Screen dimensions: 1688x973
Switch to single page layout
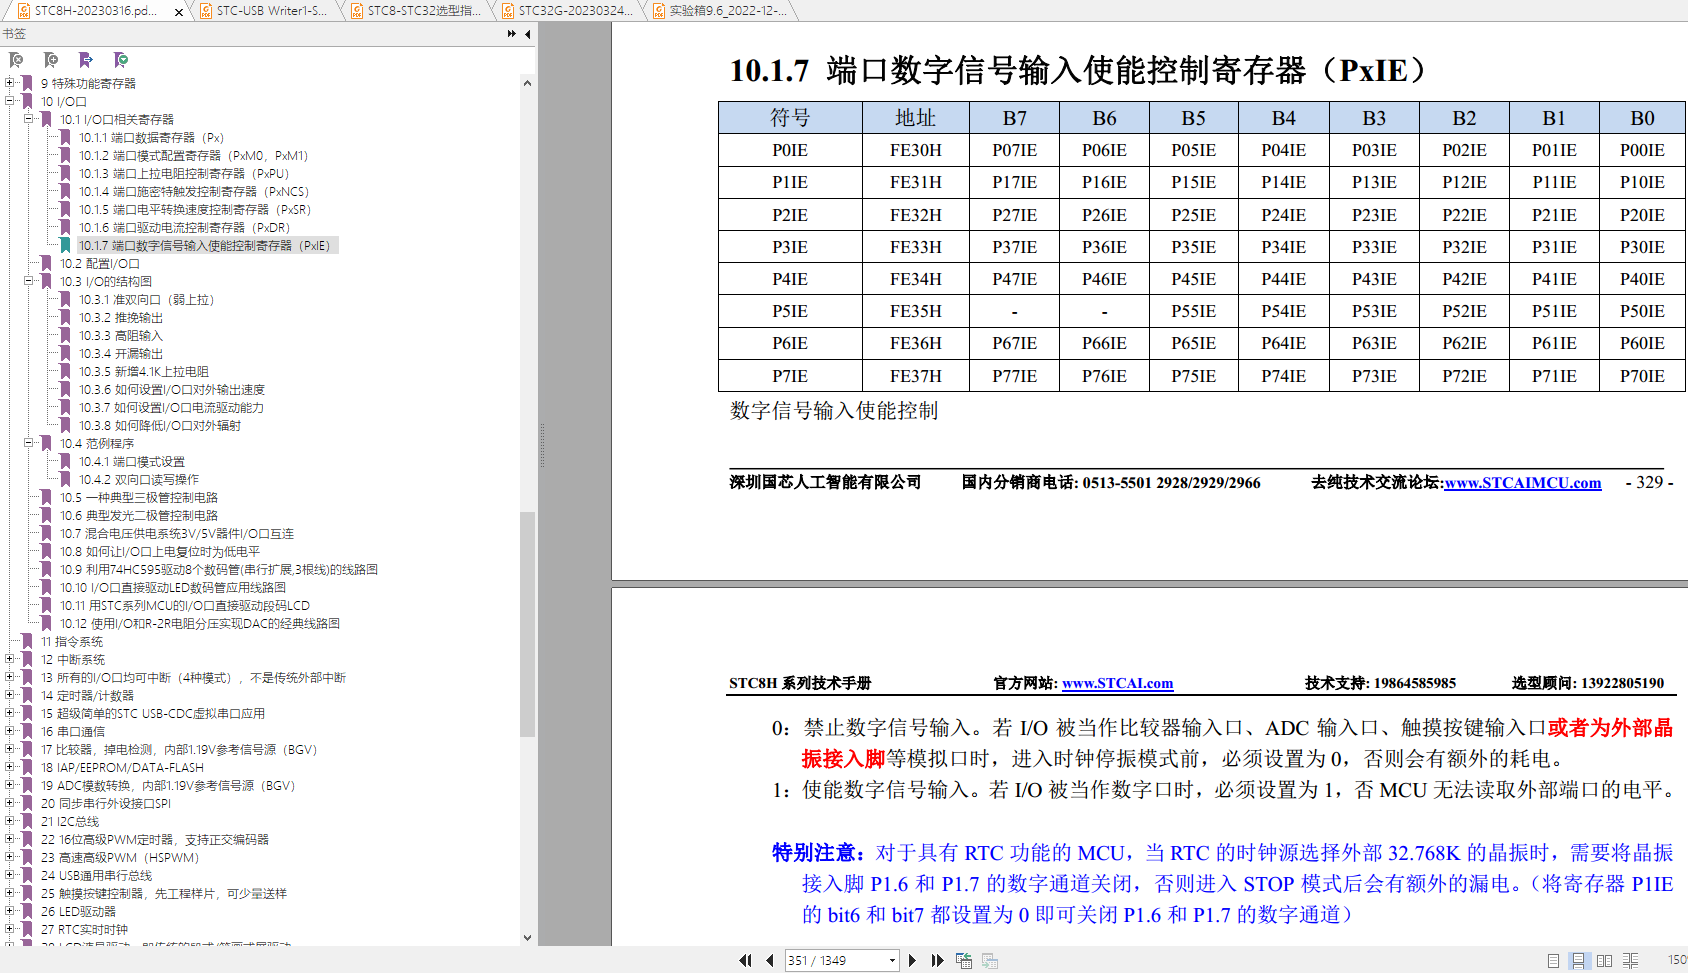(x=1553, y=960)
